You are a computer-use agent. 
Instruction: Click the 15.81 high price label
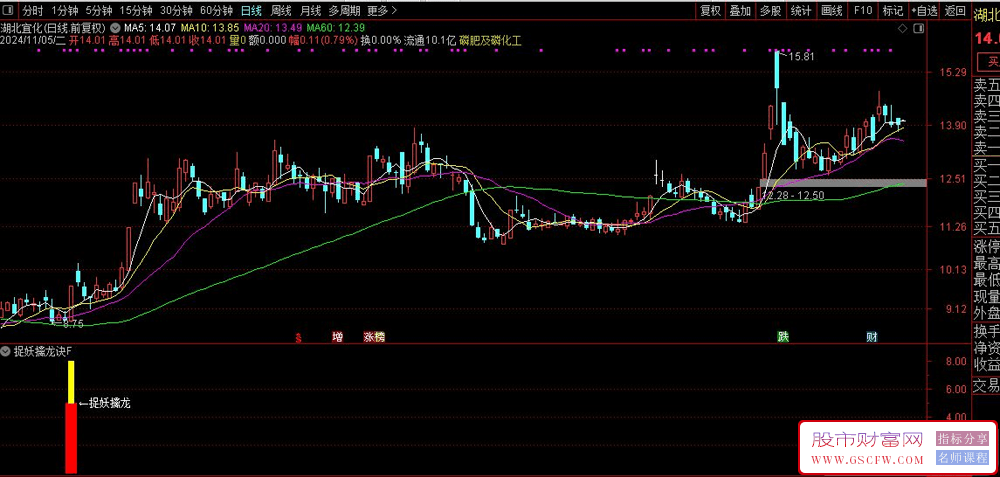click(x=801, y=57)
